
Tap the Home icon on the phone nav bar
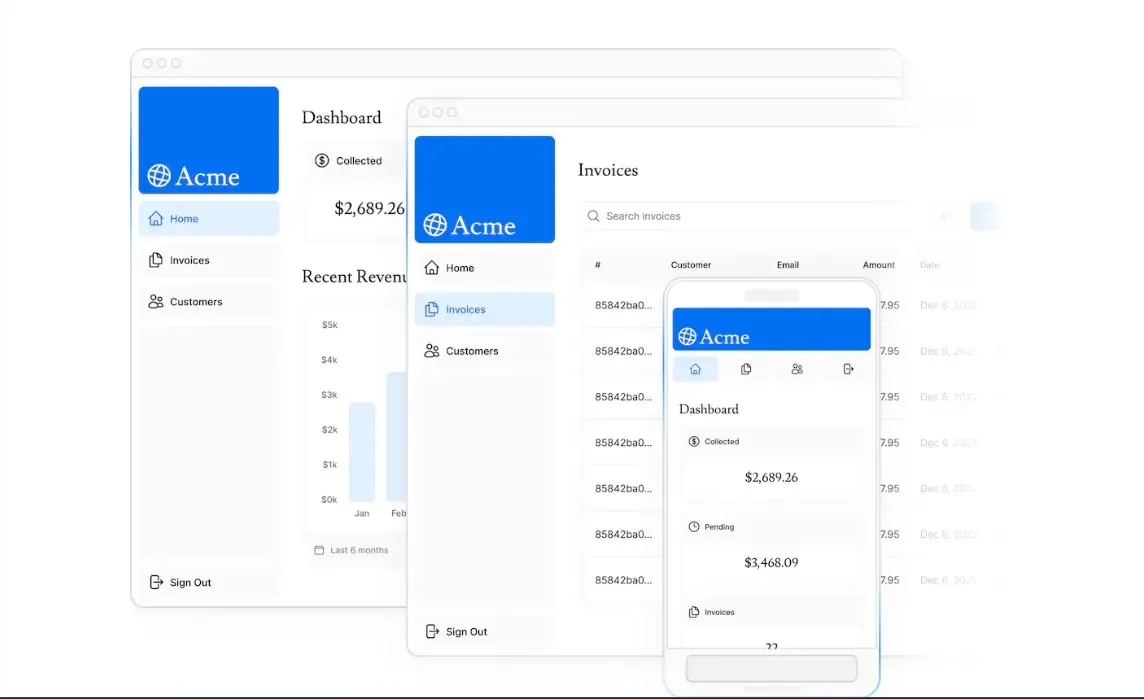[695, 369]
